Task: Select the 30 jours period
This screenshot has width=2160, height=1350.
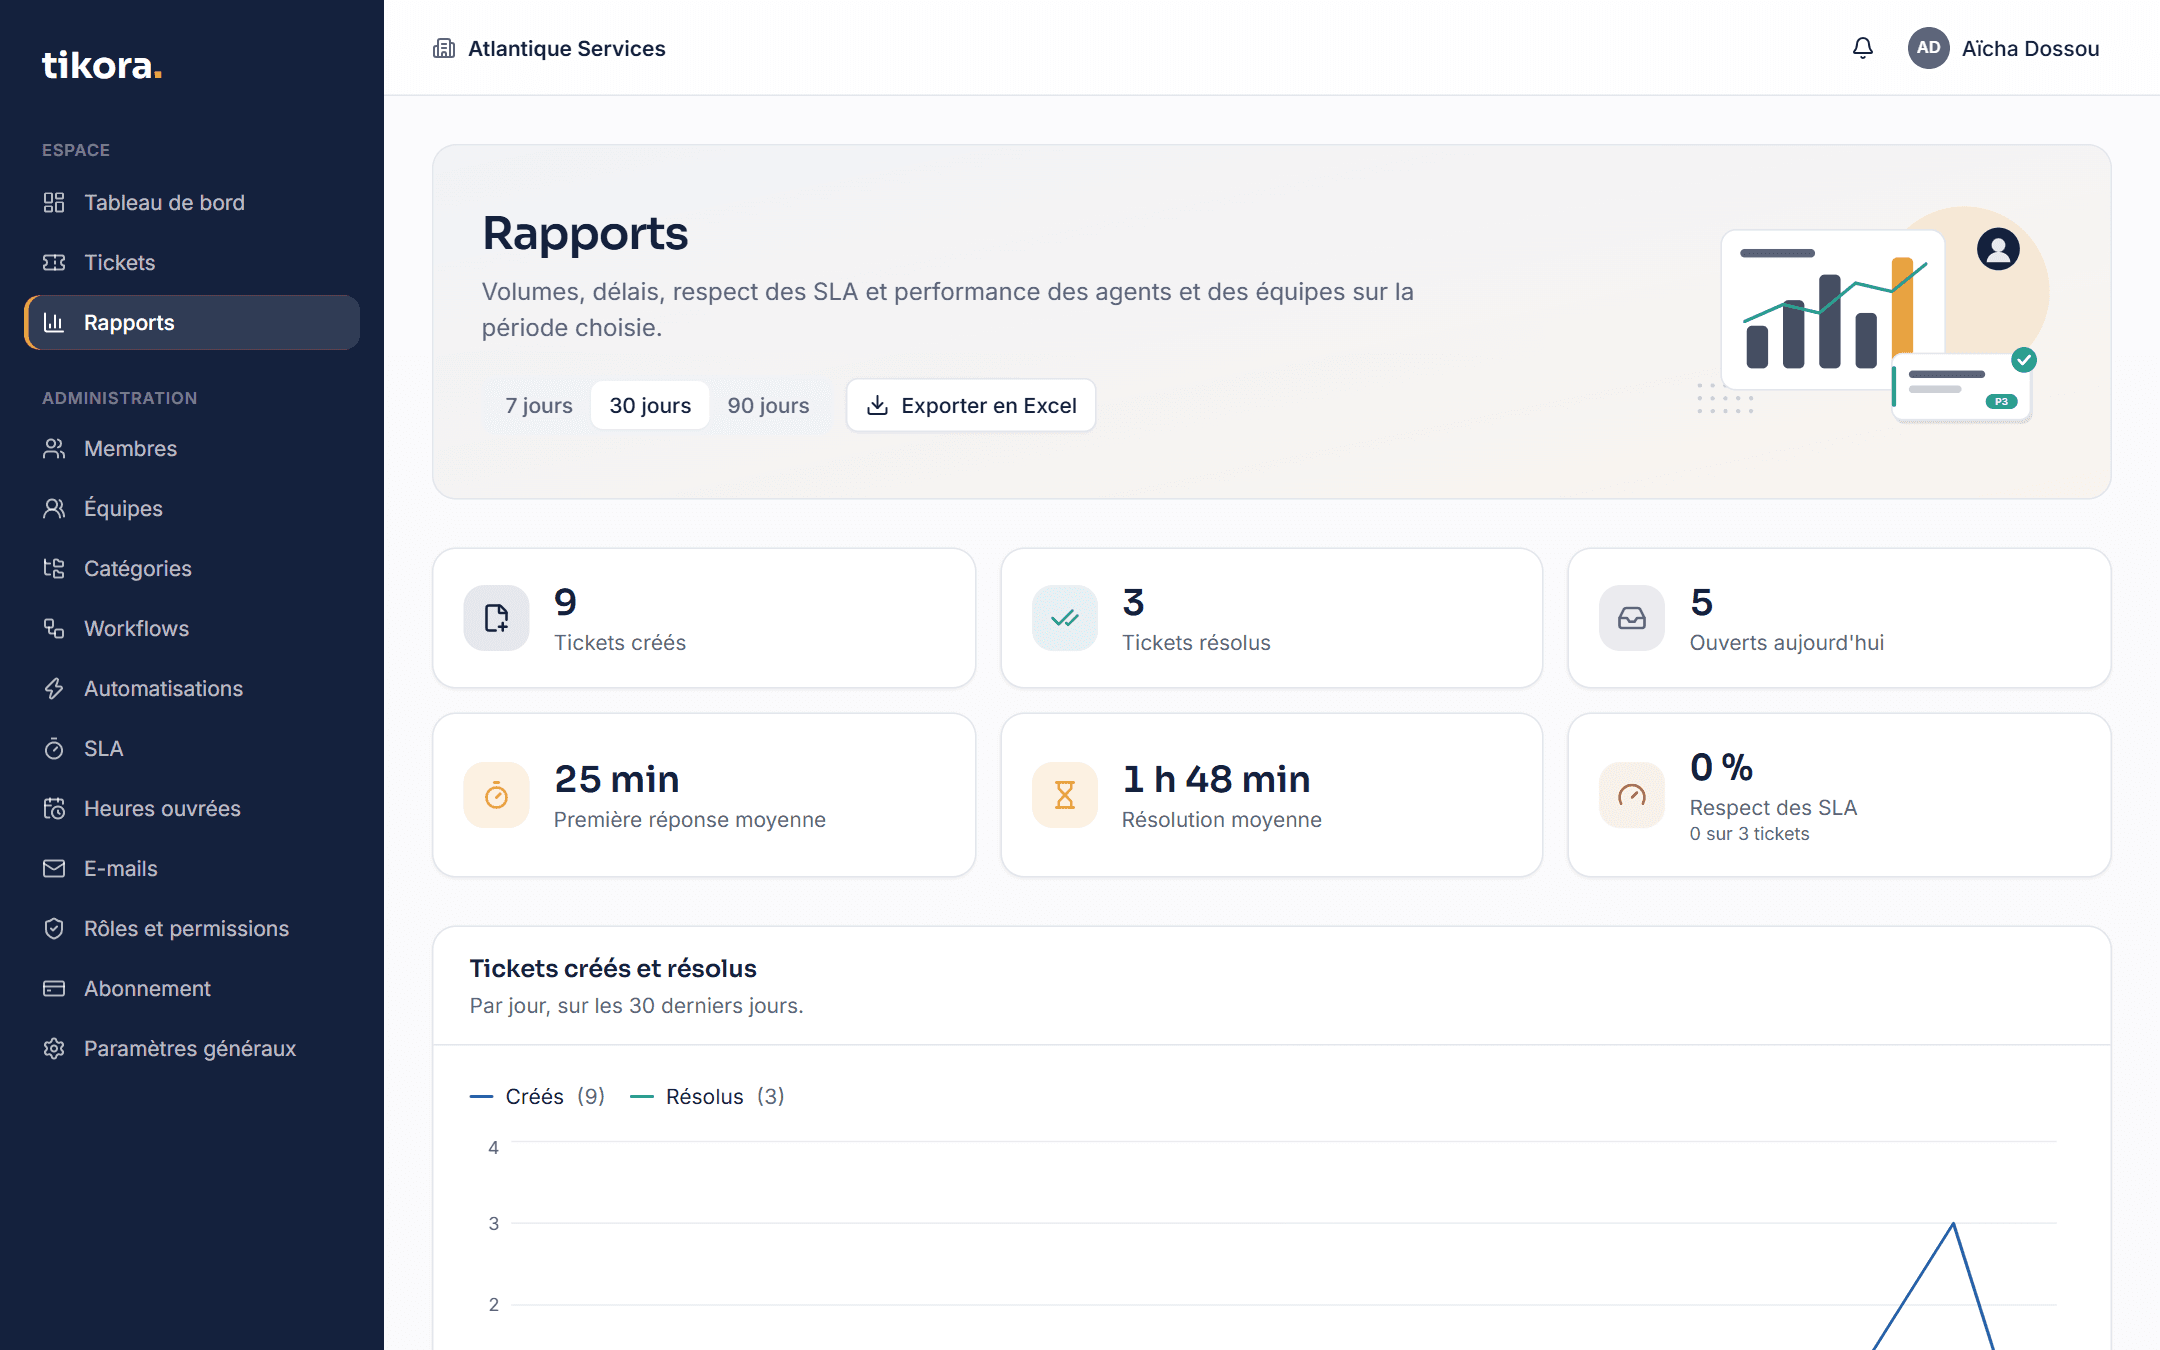Action: [x=650, y=405]
